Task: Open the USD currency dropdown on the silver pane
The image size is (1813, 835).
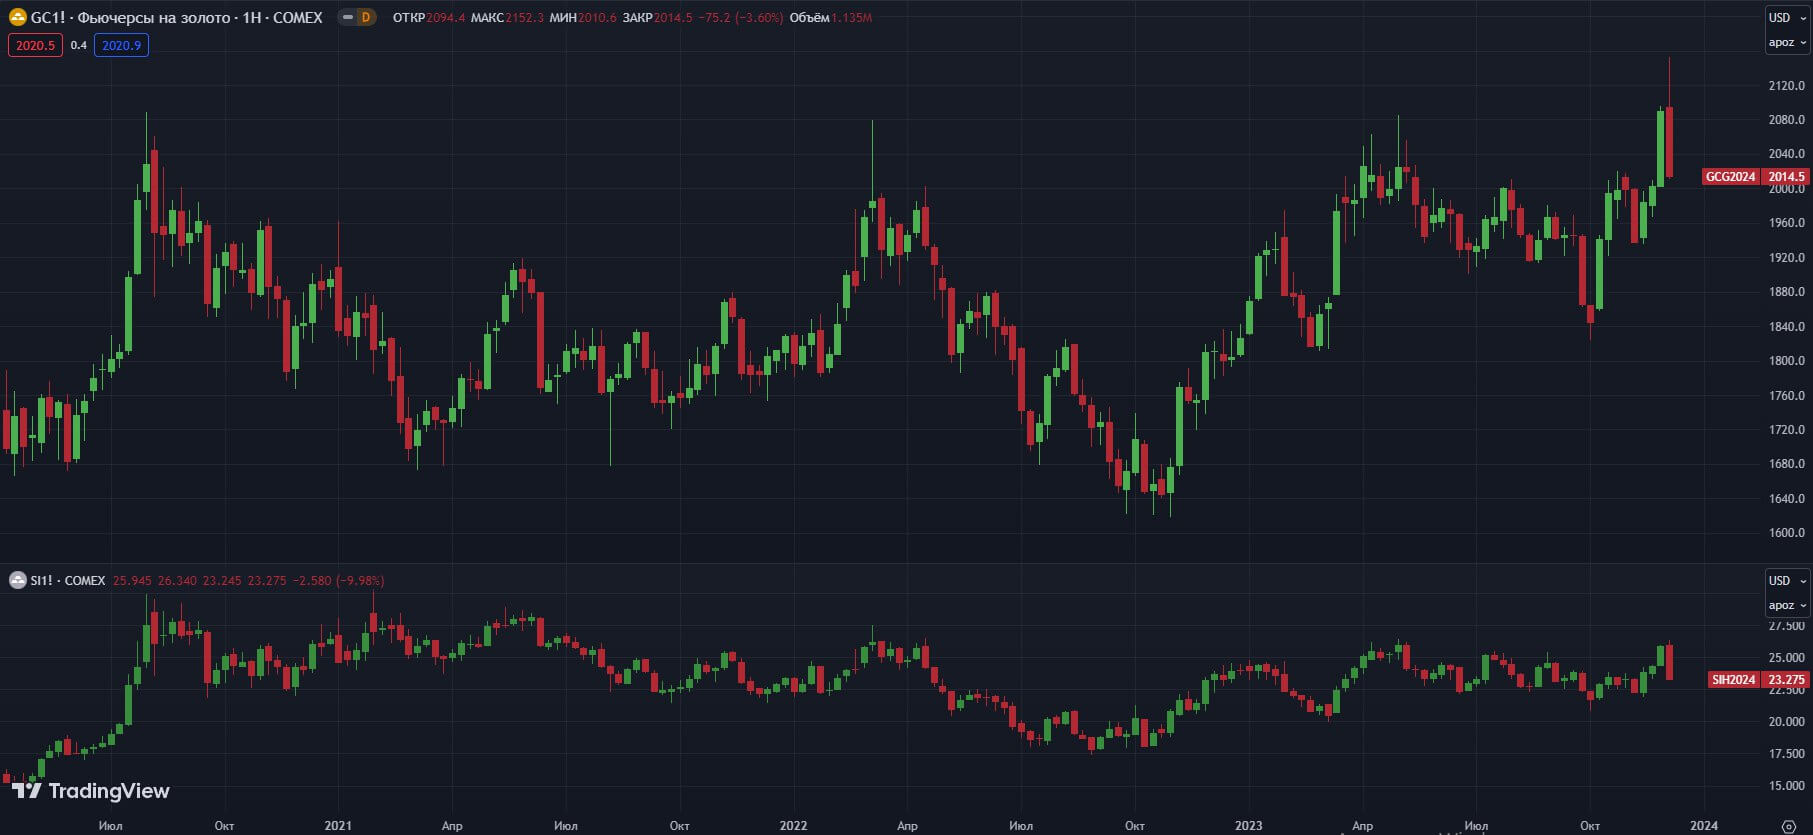Action: pos(1787,580)
